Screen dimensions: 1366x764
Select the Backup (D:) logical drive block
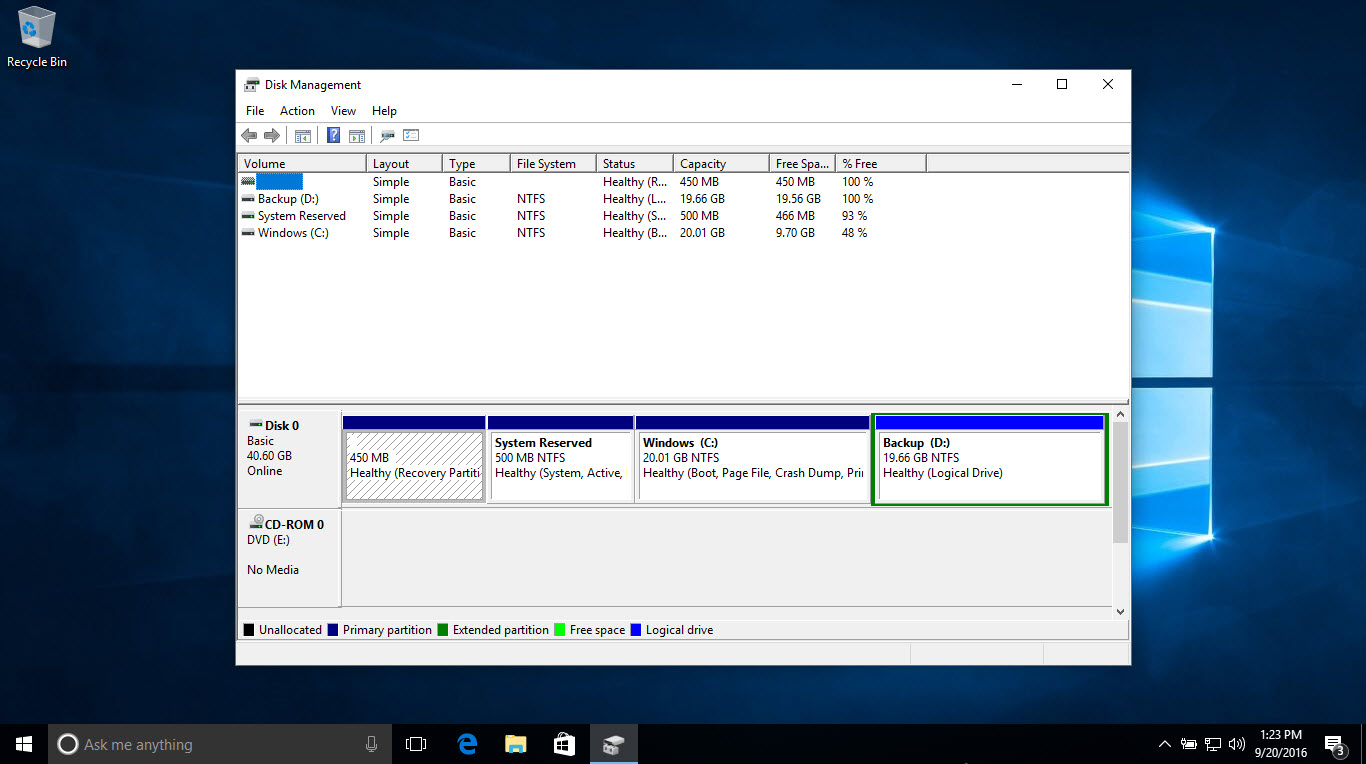[x=990, y=459]
